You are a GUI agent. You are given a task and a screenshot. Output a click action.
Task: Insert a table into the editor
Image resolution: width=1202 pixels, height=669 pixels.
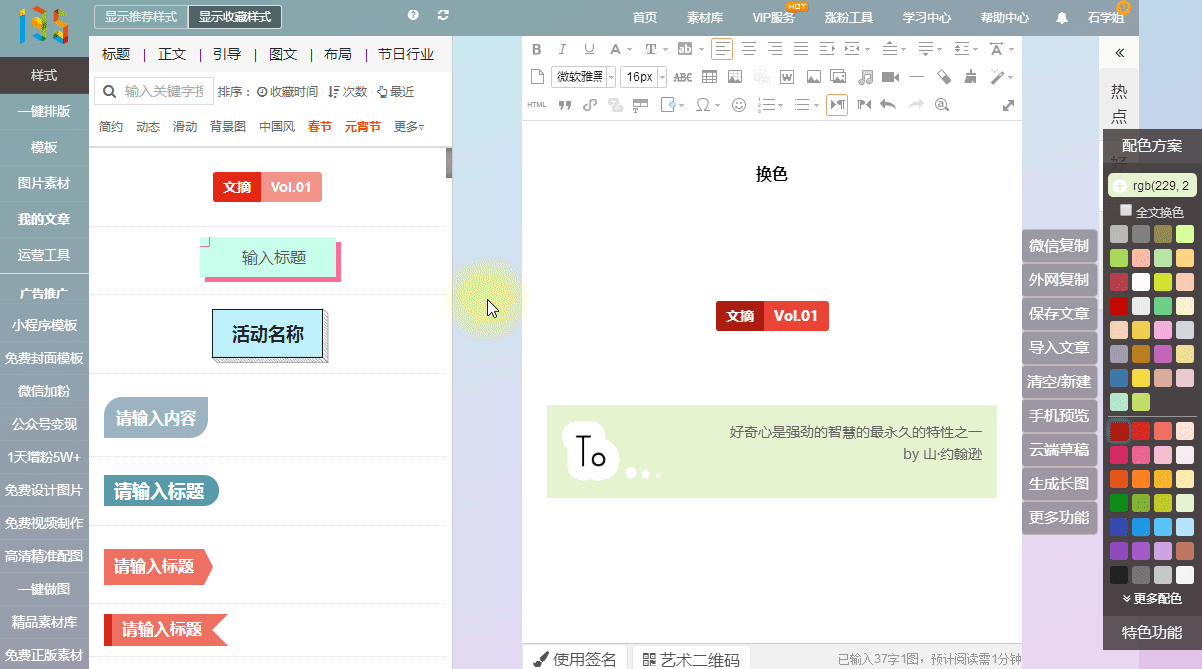point(709,77)
